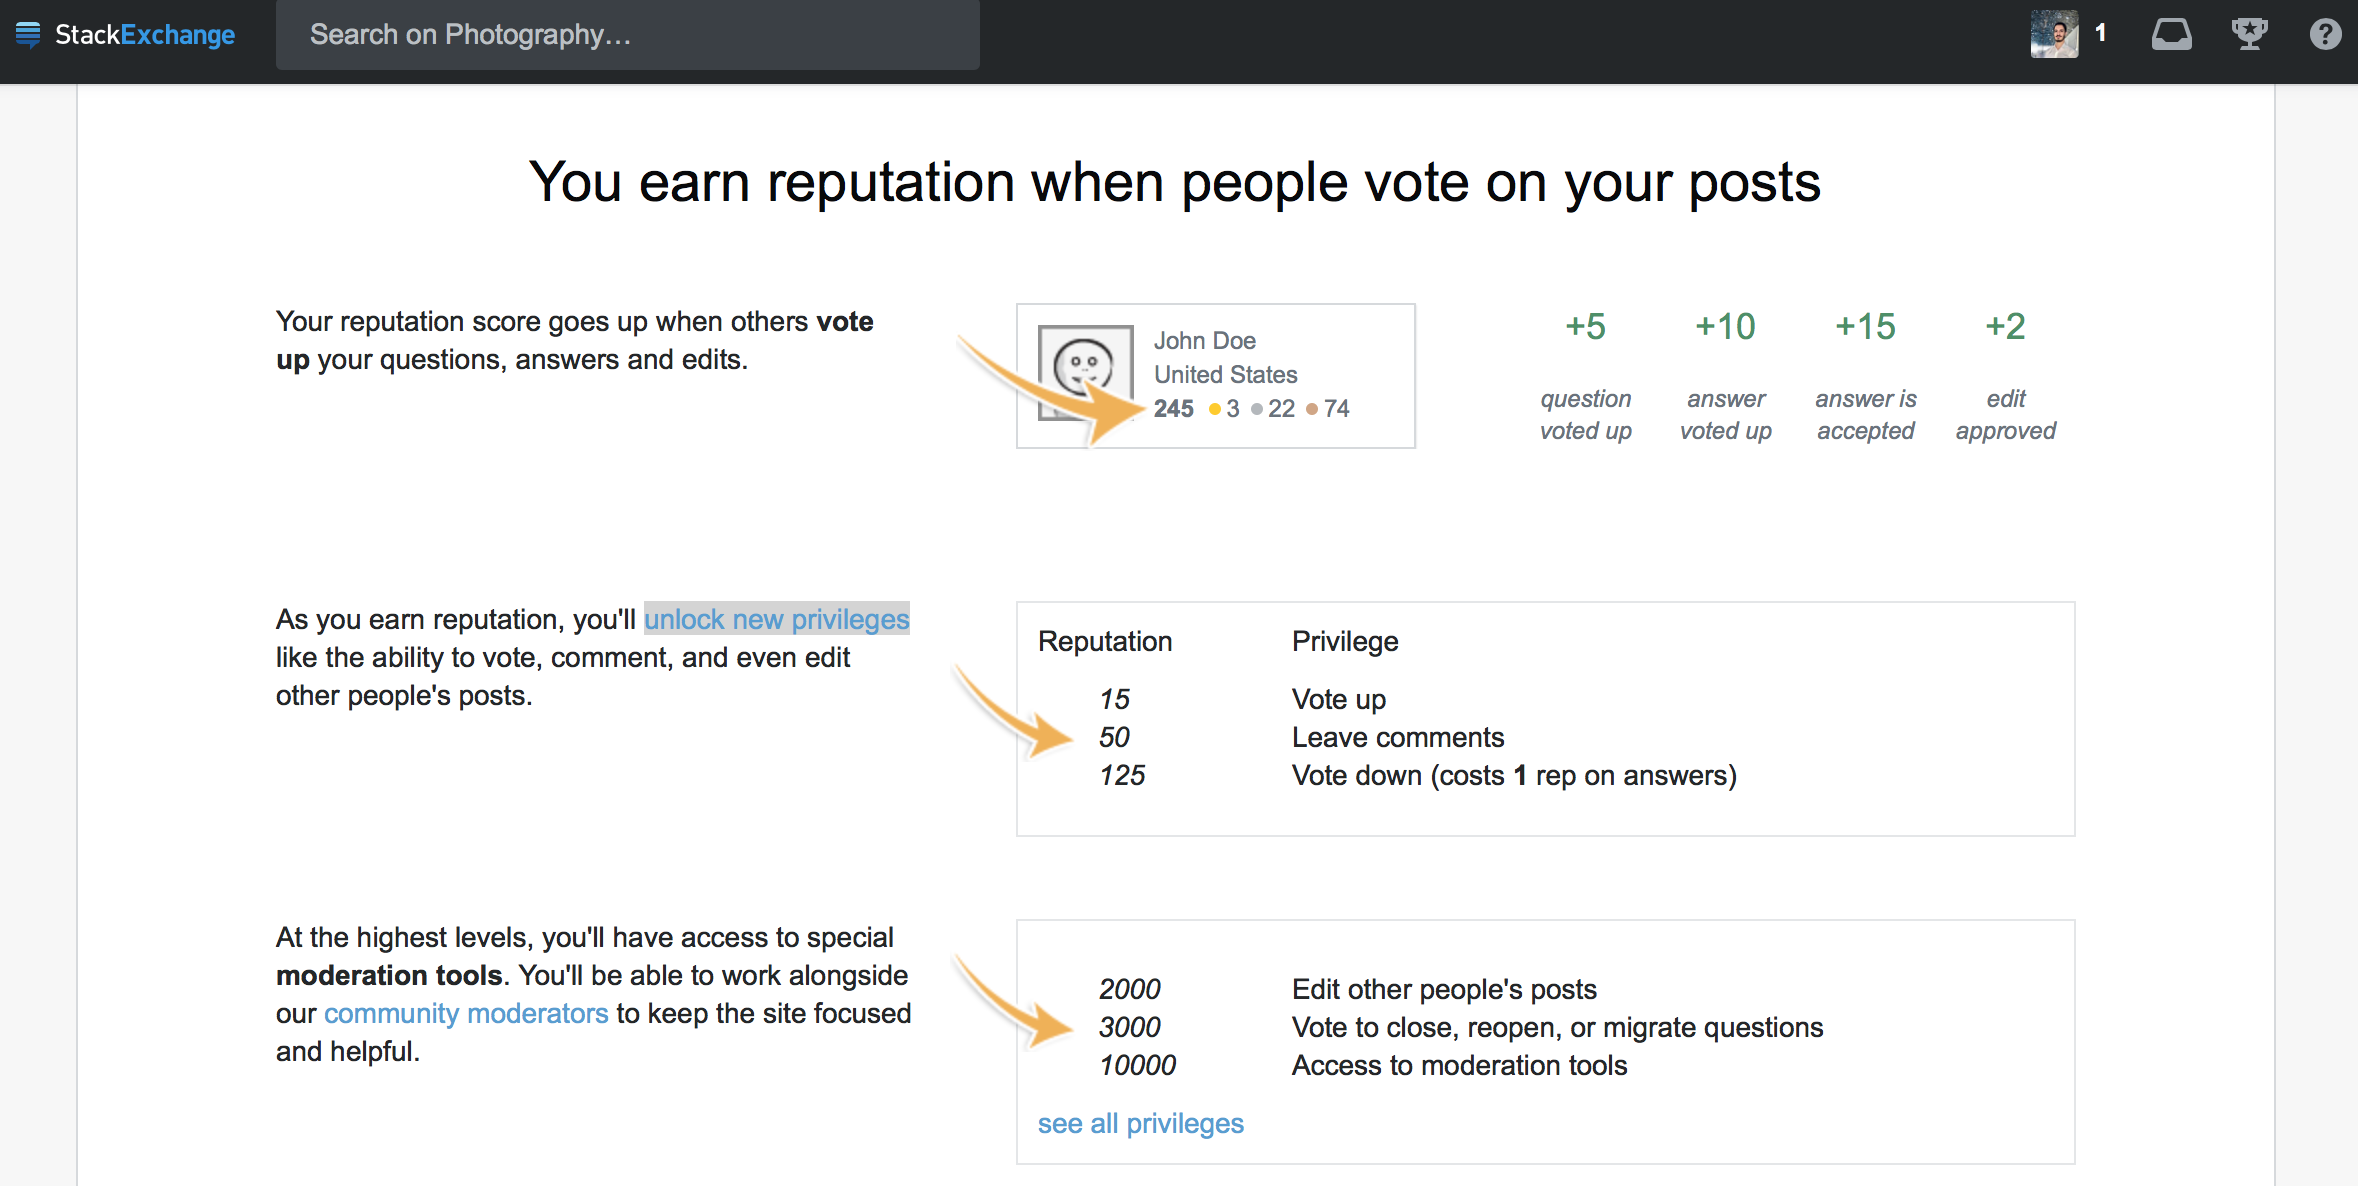Open the help question mark icon
The height and width of the screenshot is (1186, 2358).
tap(2325, 34)
